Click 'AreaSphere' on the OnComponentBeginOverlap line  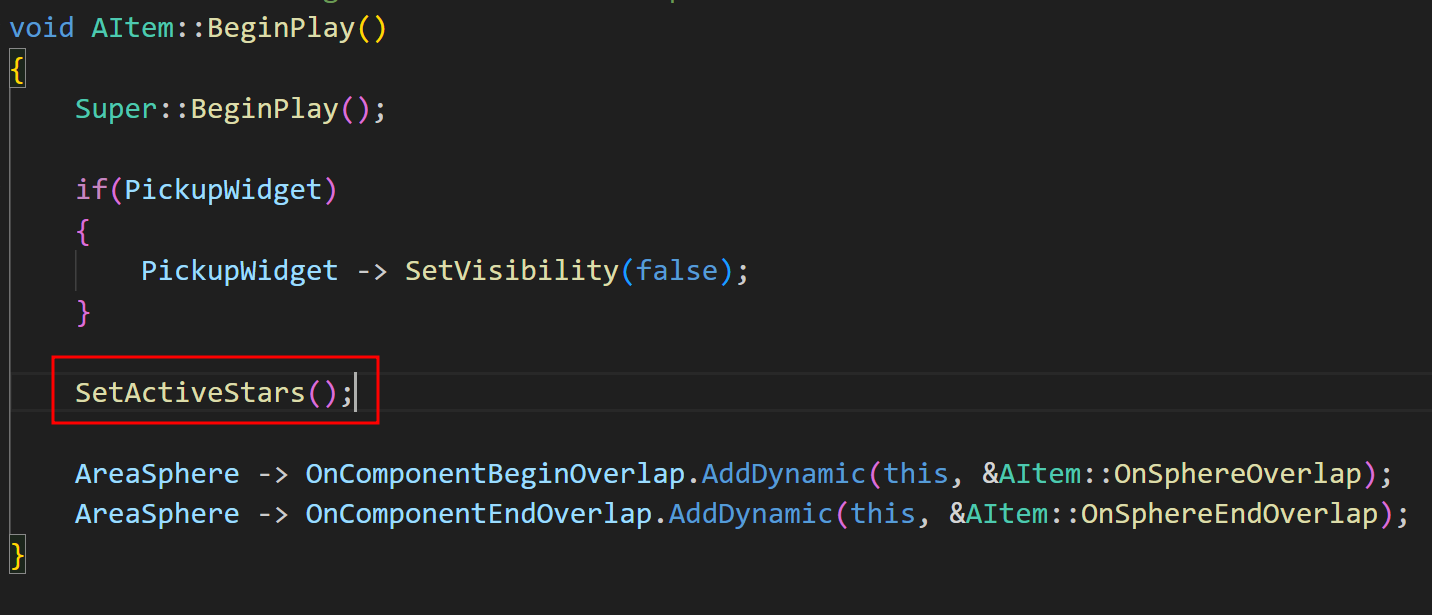click(x=158, y=473)
